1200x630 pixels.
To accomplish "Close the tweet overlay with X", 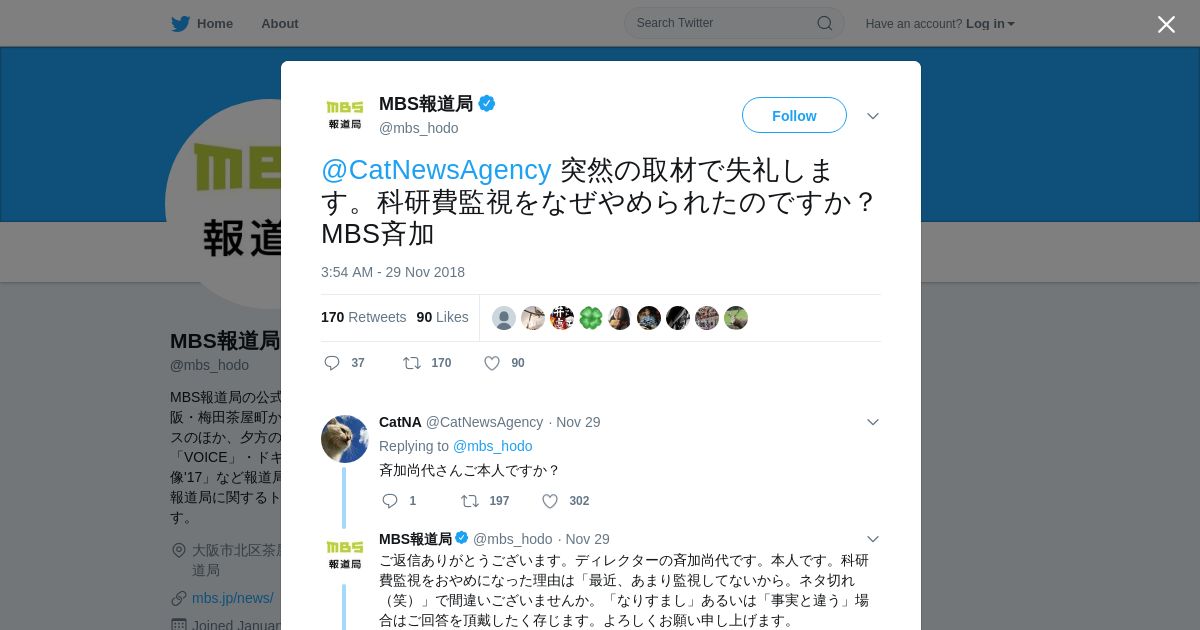I will pos(1166,24).
